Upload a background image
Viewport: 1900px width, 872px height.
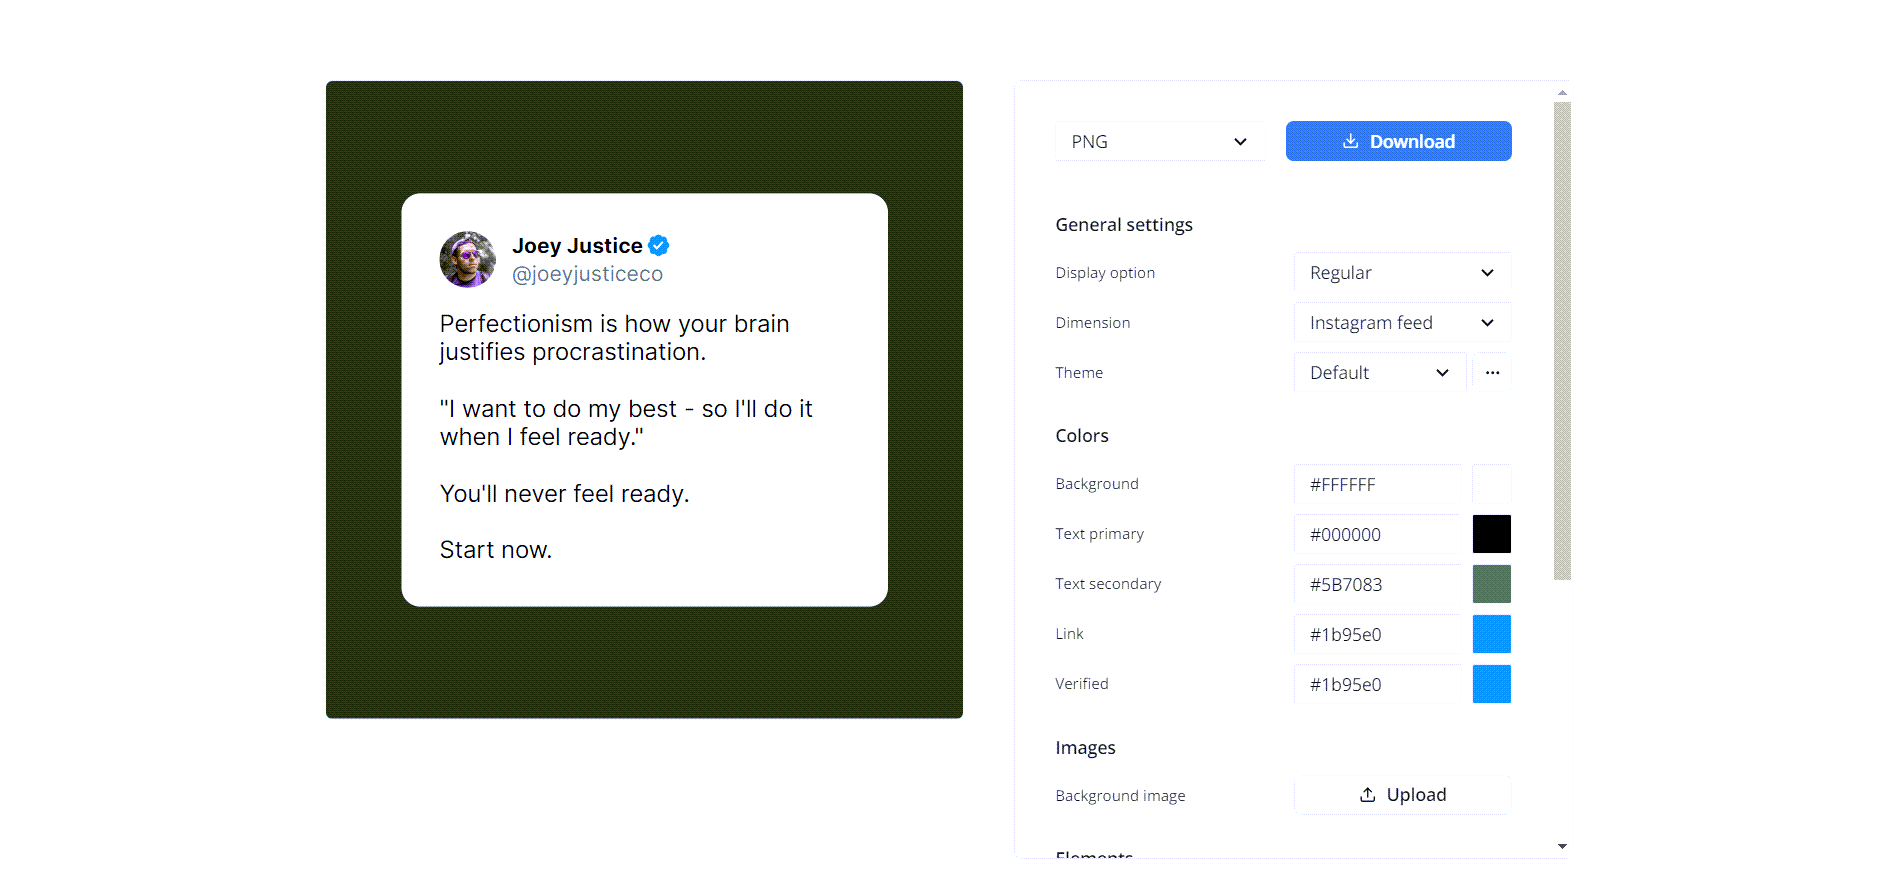(x=1402, y=794)
